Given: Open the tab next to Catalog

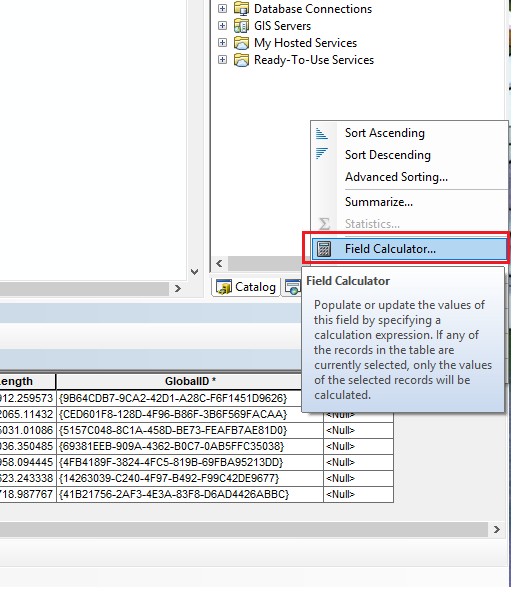Looking at the screenshot, I should [292, 287].
